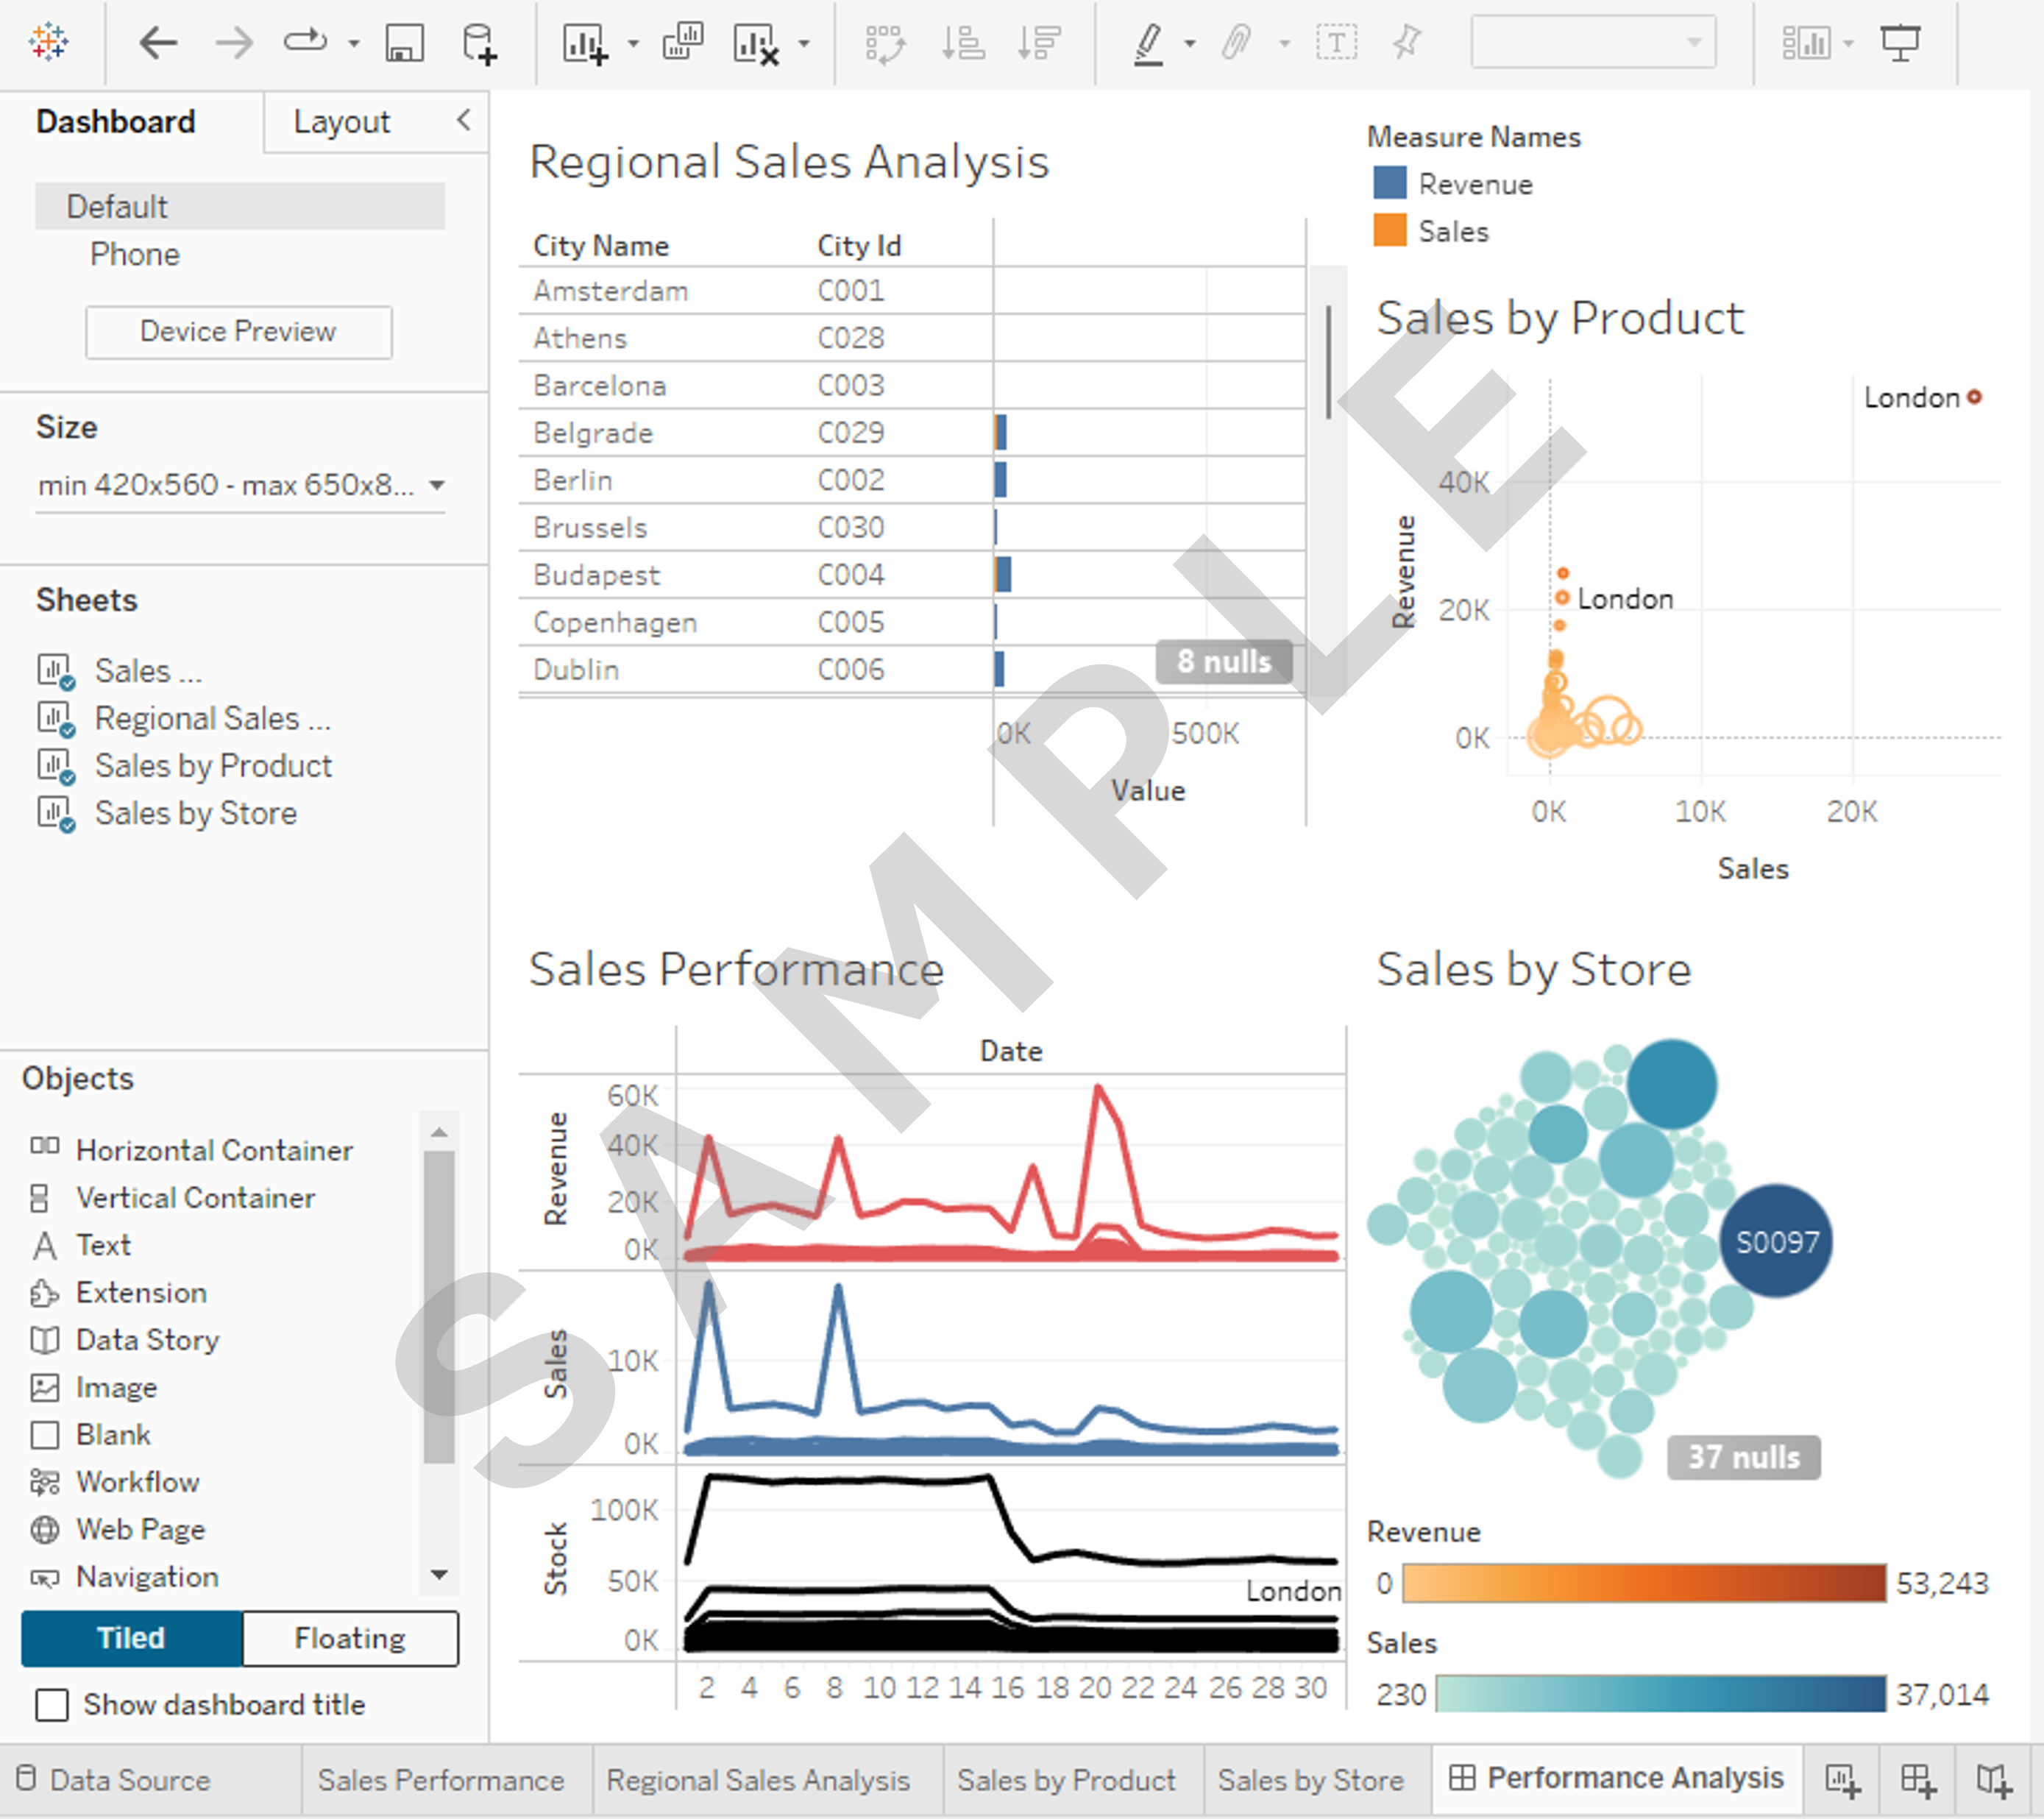The height and width of the screenshot is (1819, 2044).
Task: Click the Undo arrow in the toolbar
Action: click(158, 42)
